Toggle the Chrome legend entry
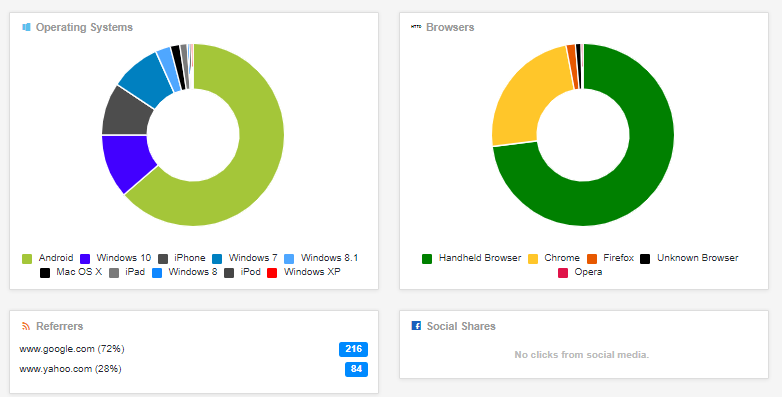 [x=554, y=258]
